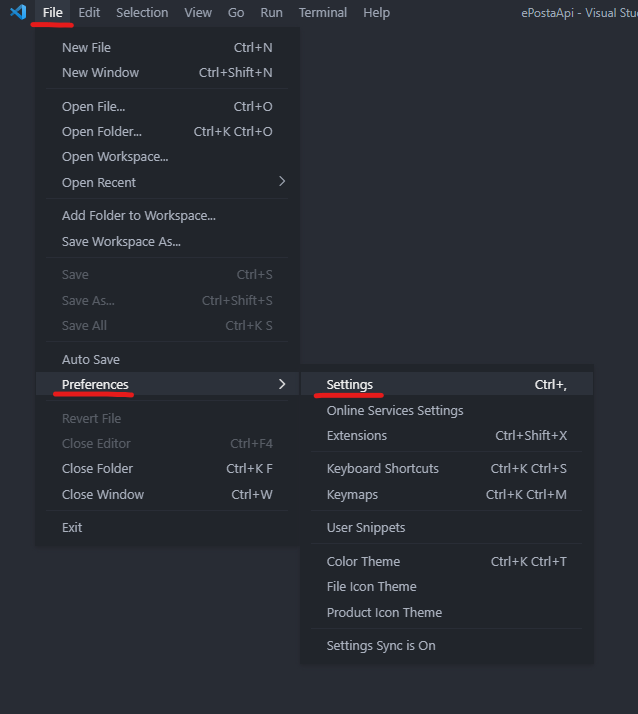
Task: Click the Save menu entry
Action: point(167,275)
